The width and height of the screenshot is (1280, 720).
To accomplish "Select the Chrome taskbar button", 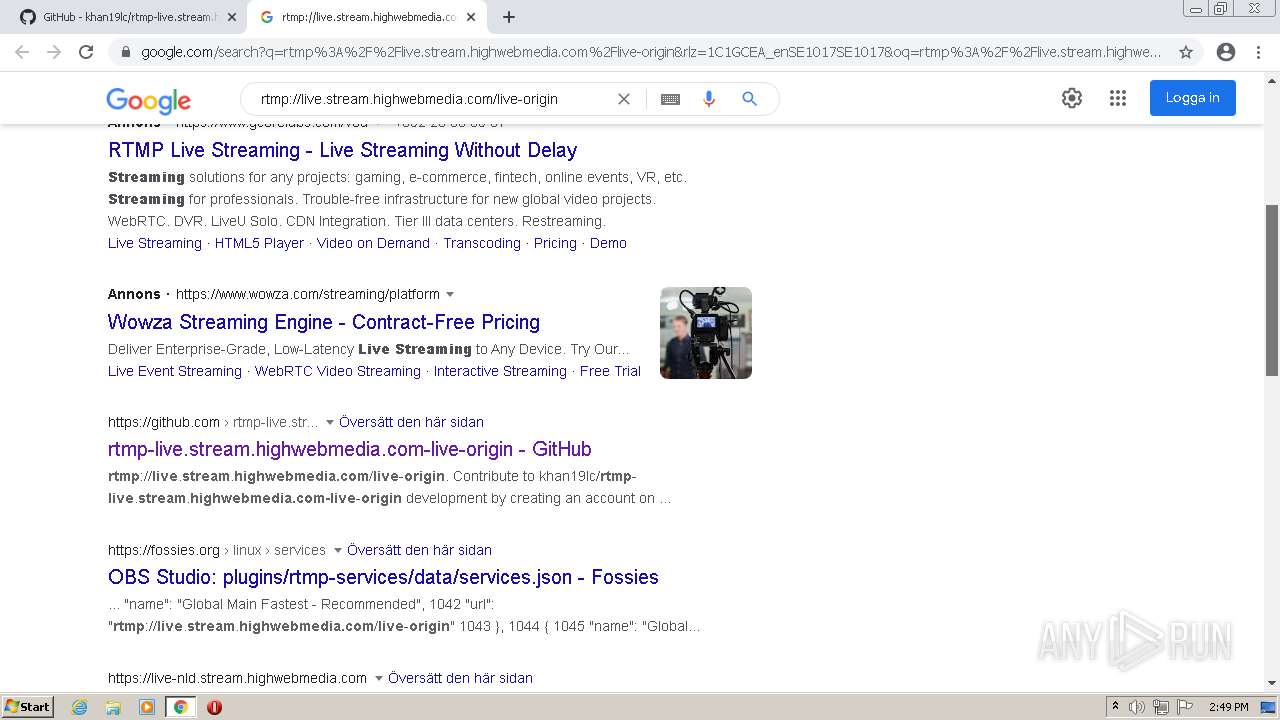I will click(x=180, y=707).
